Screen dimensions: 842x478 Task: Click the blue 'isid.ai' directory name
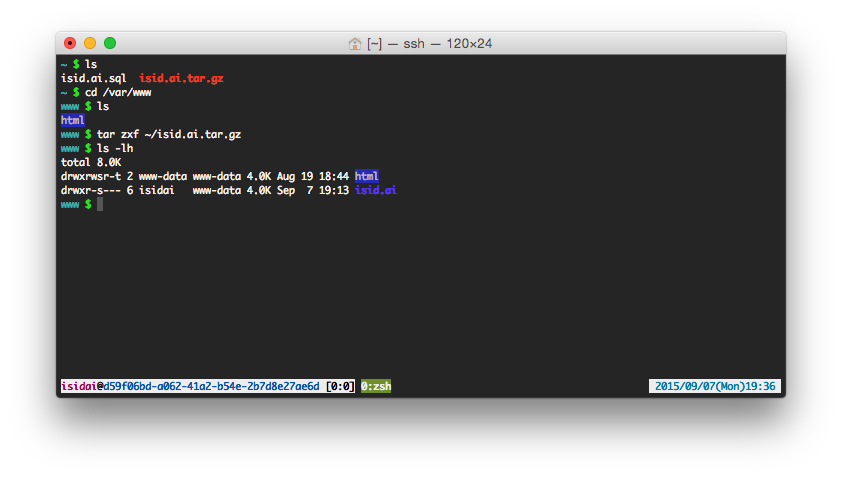coord(375,190)
